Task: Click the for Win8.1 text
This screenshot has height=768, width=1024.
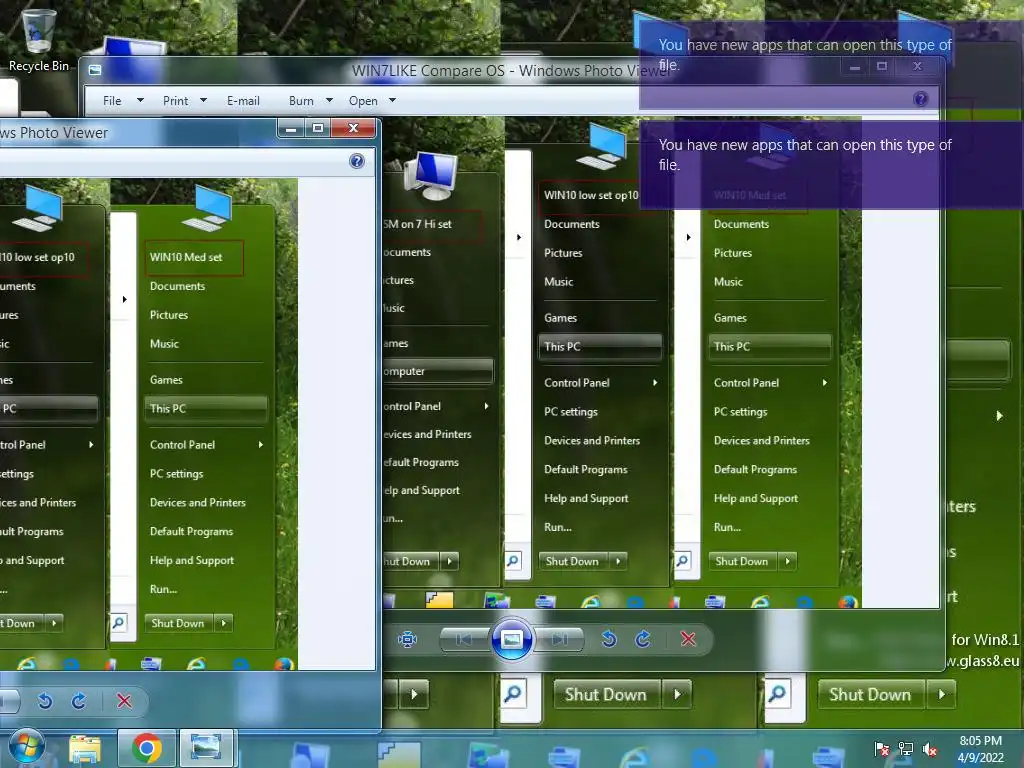Action: click(985, 639)
